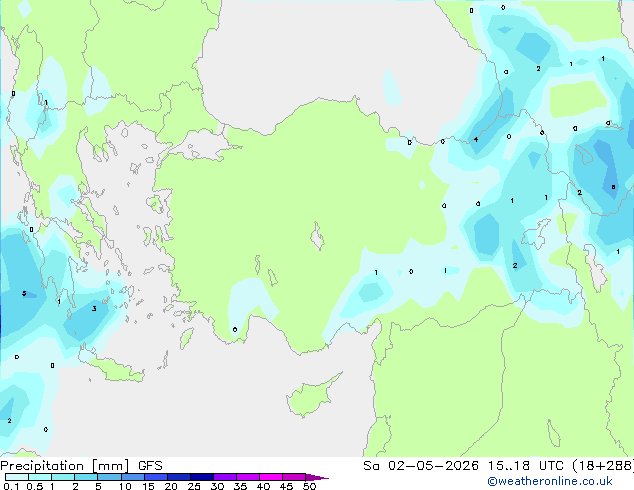Click the over-50 mm arrow tip of legend

tap(317, 477)
